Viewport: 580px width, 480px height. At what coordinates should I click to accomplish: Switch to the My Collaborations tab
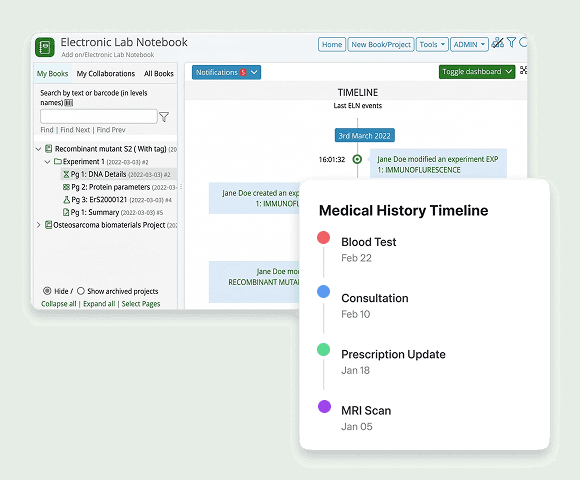coord(106,74)
